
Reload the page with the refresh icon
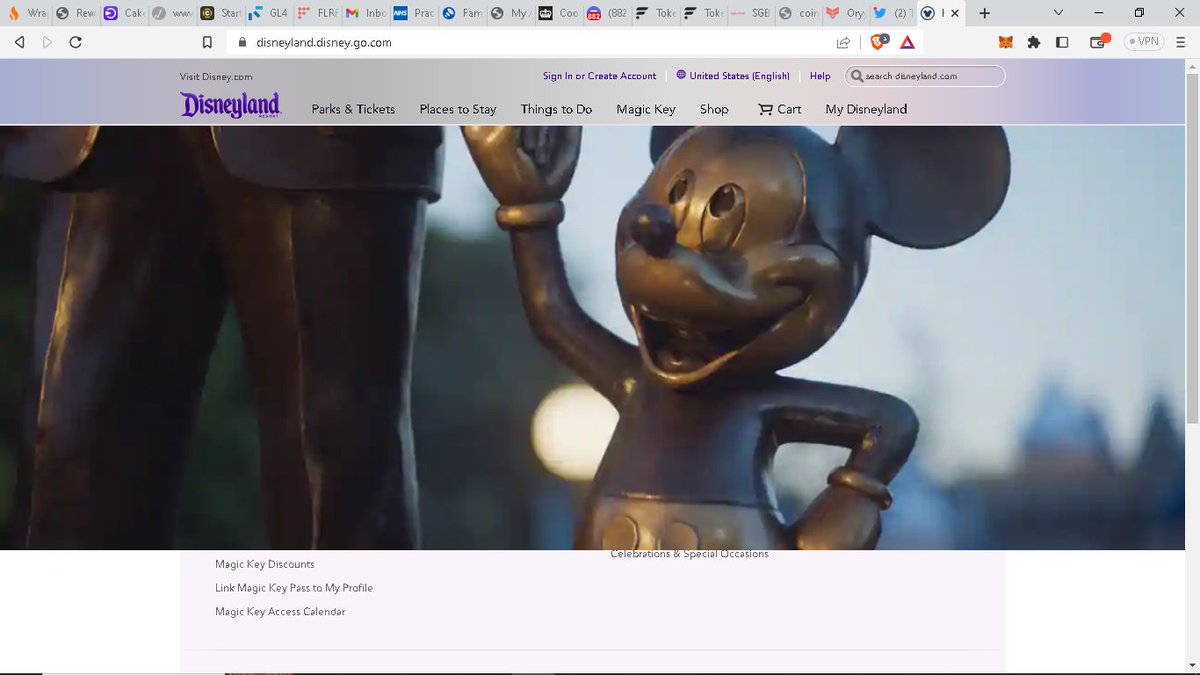tap(75, 43)
